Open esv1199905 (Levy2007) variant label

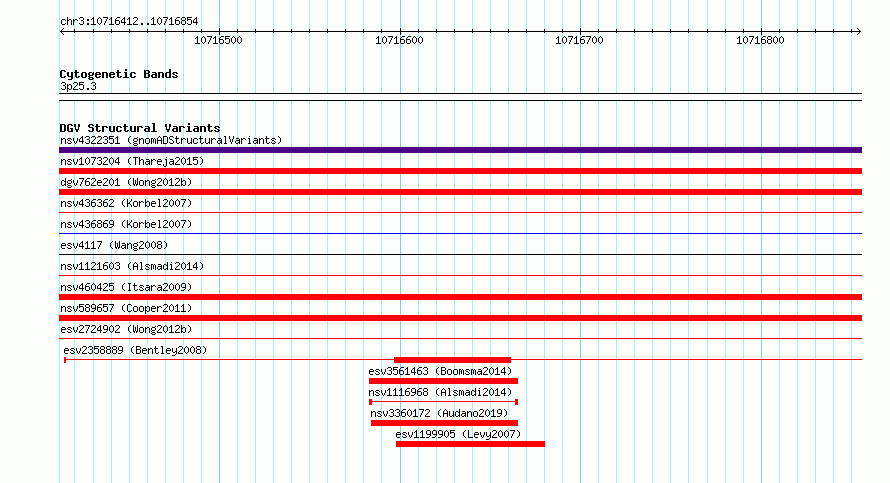[458, 434]
